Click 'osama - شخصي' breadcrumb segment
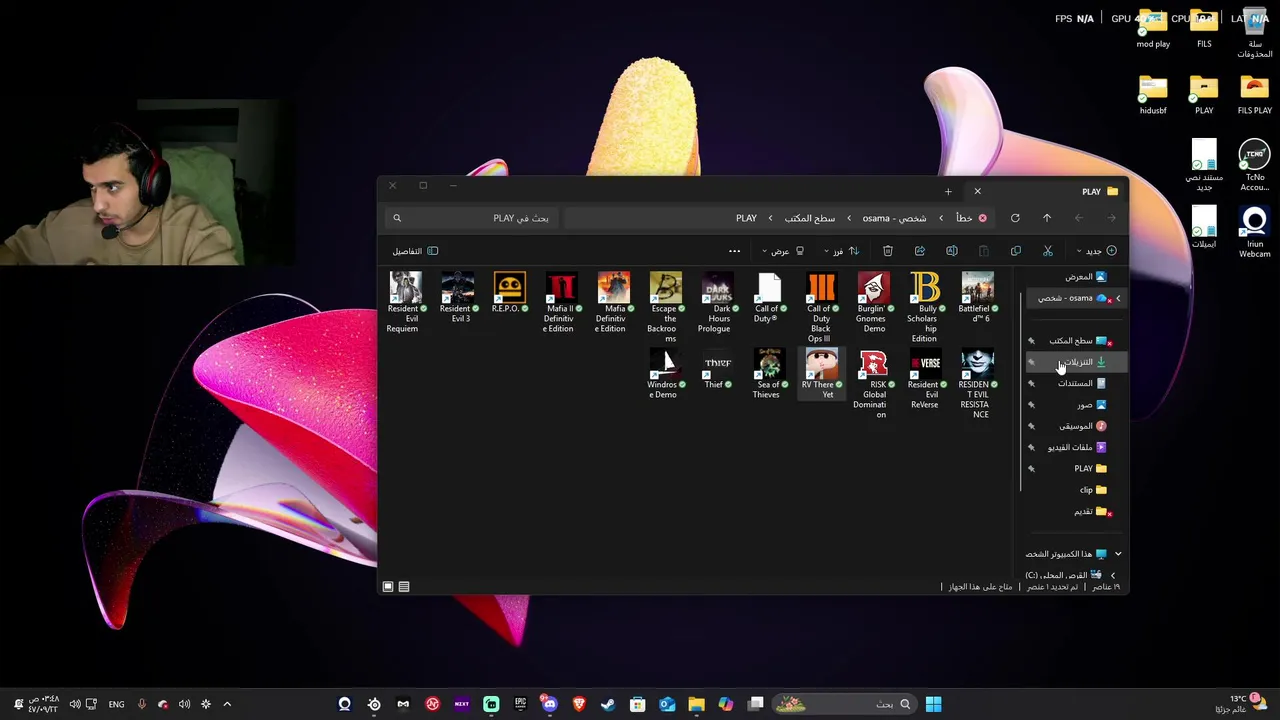Viewport: 1280px width, 720px height. [x=894, y=218]
